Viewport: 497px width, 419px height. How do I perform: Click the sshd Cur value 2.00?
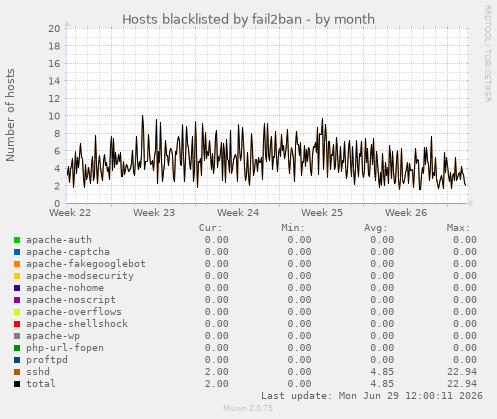(217, 372)
